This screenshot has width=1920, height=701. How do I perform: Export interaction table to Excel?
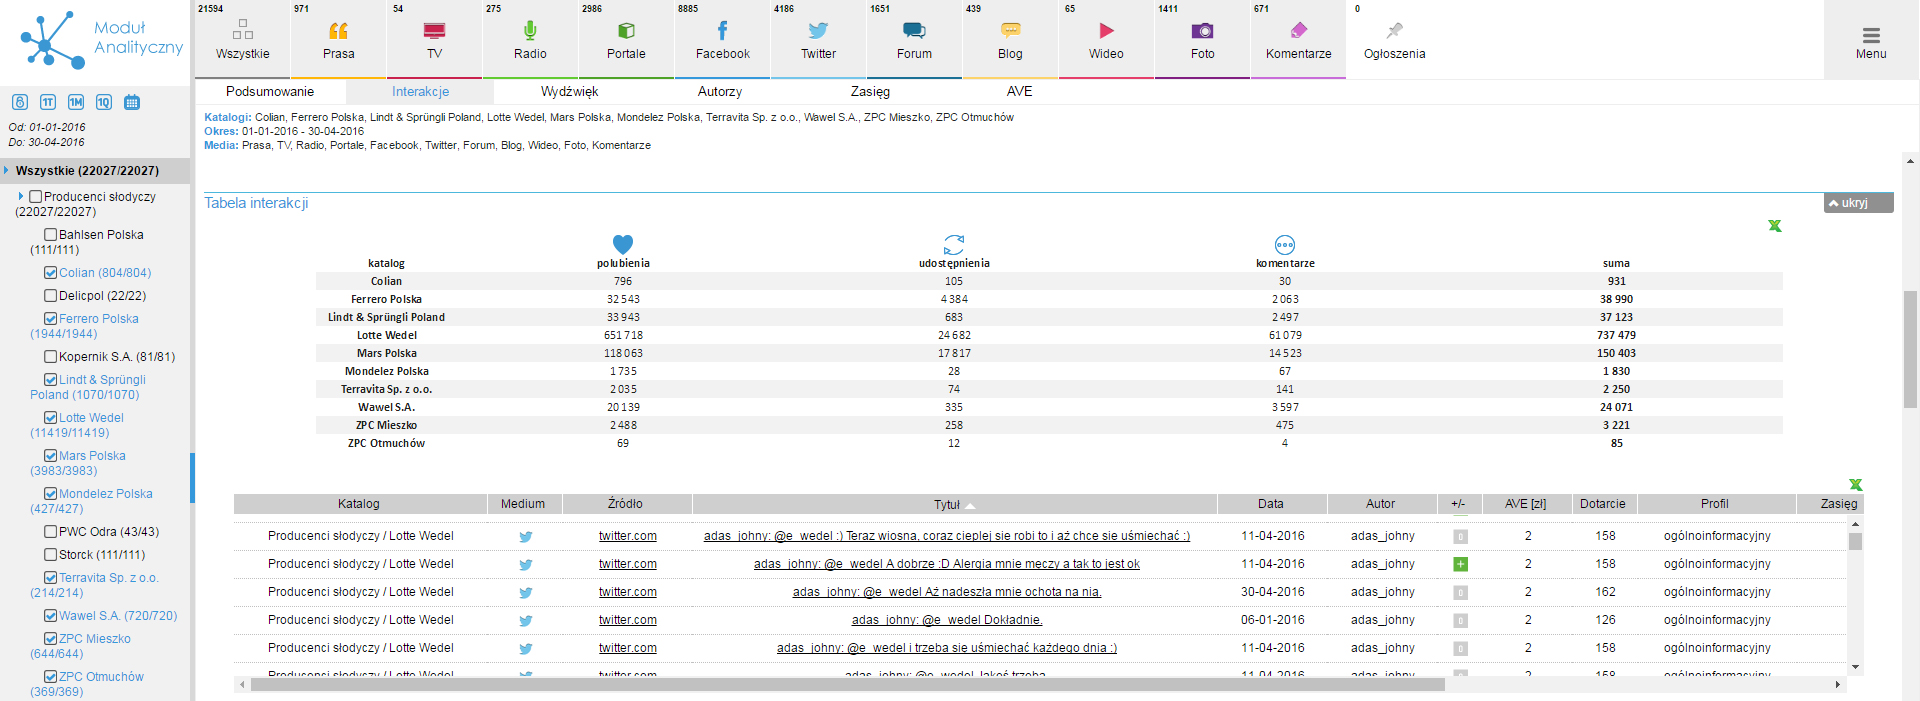(1774, 226)
